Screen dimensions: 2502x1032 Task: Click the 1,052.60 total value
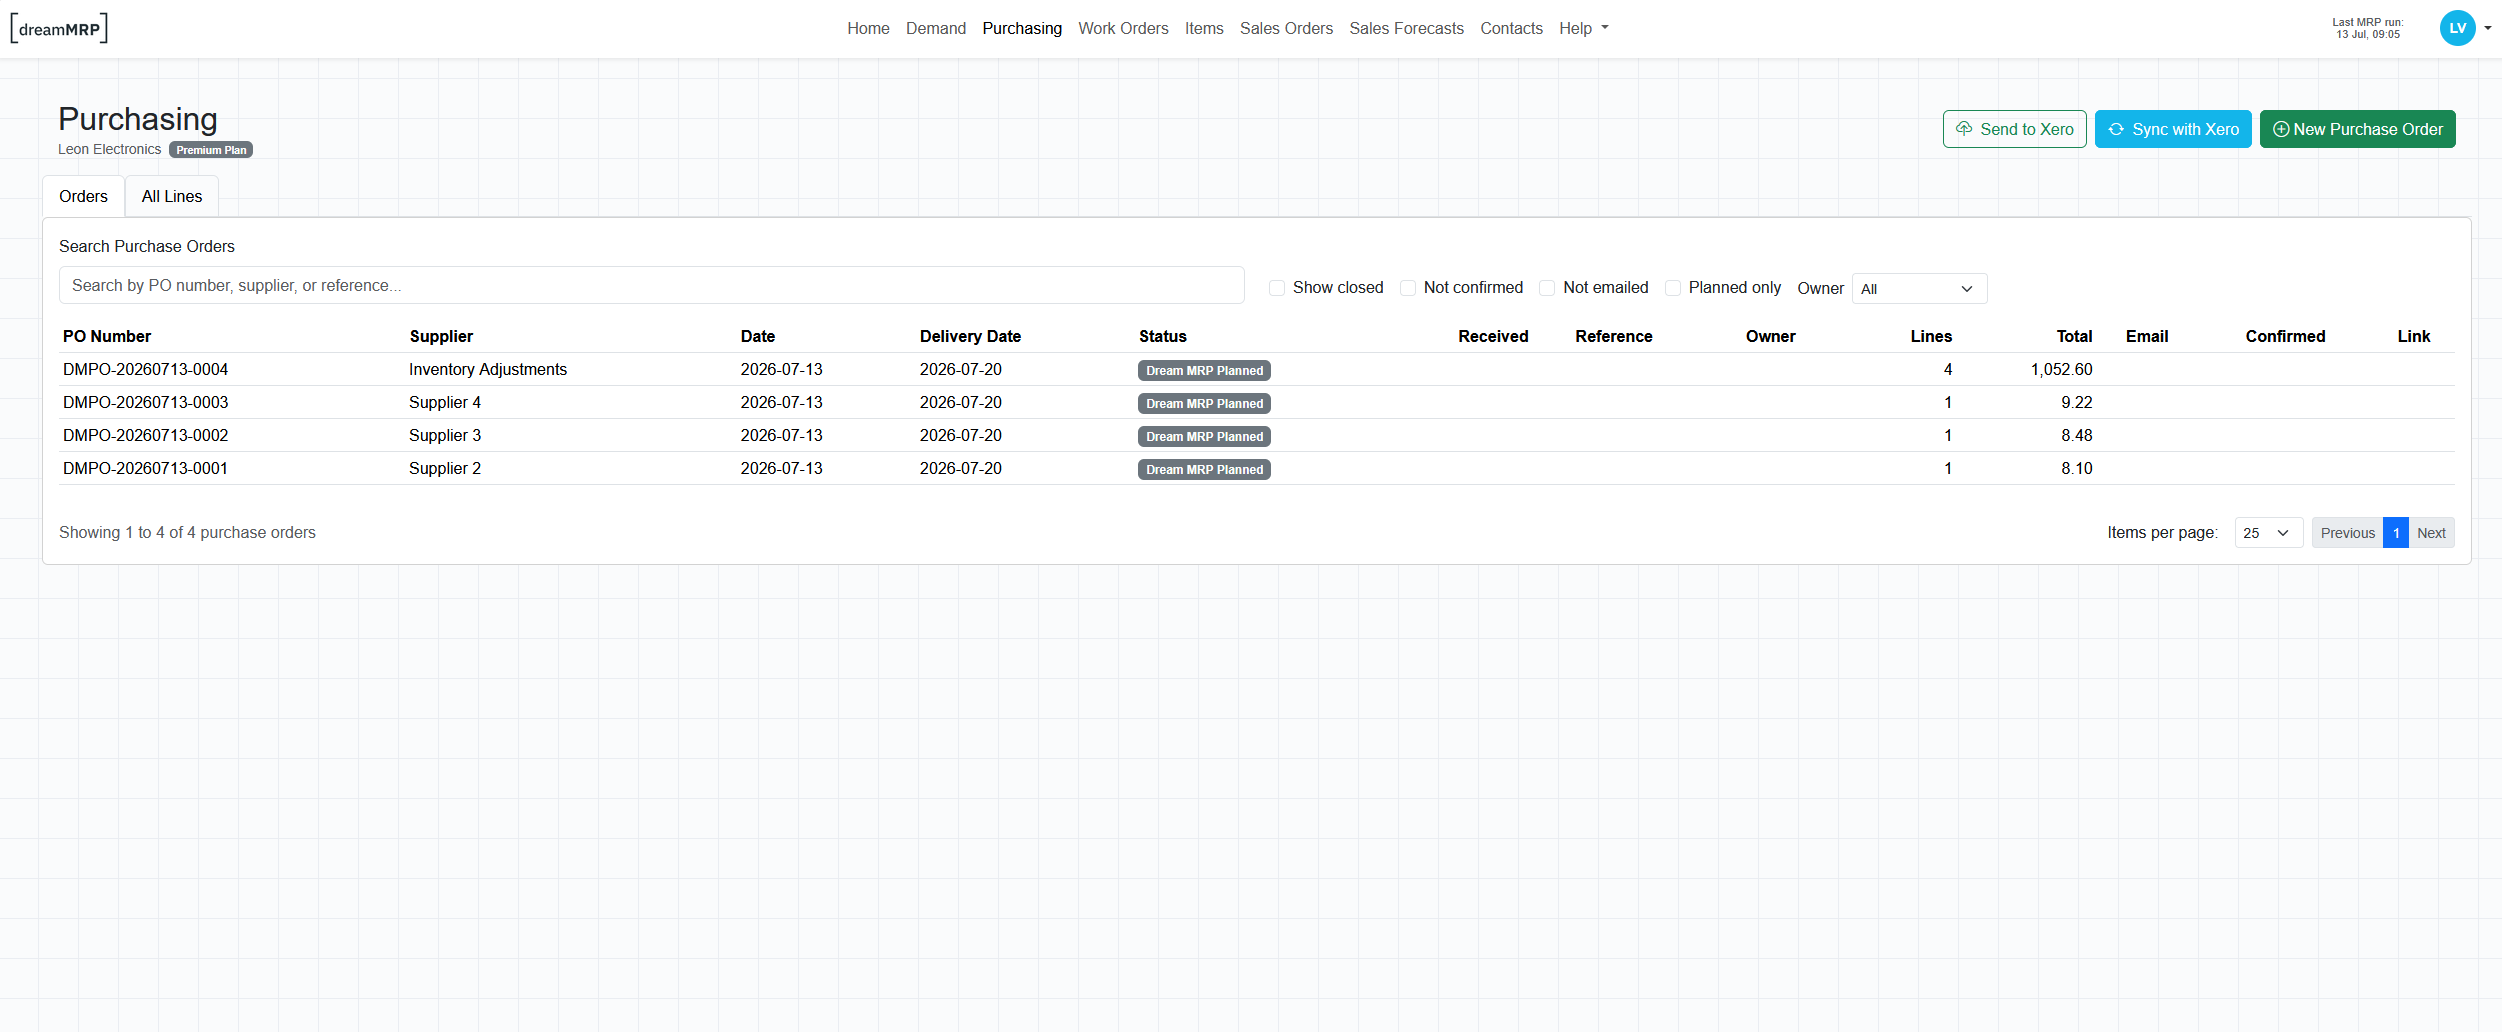click(x=2061, y=369)
